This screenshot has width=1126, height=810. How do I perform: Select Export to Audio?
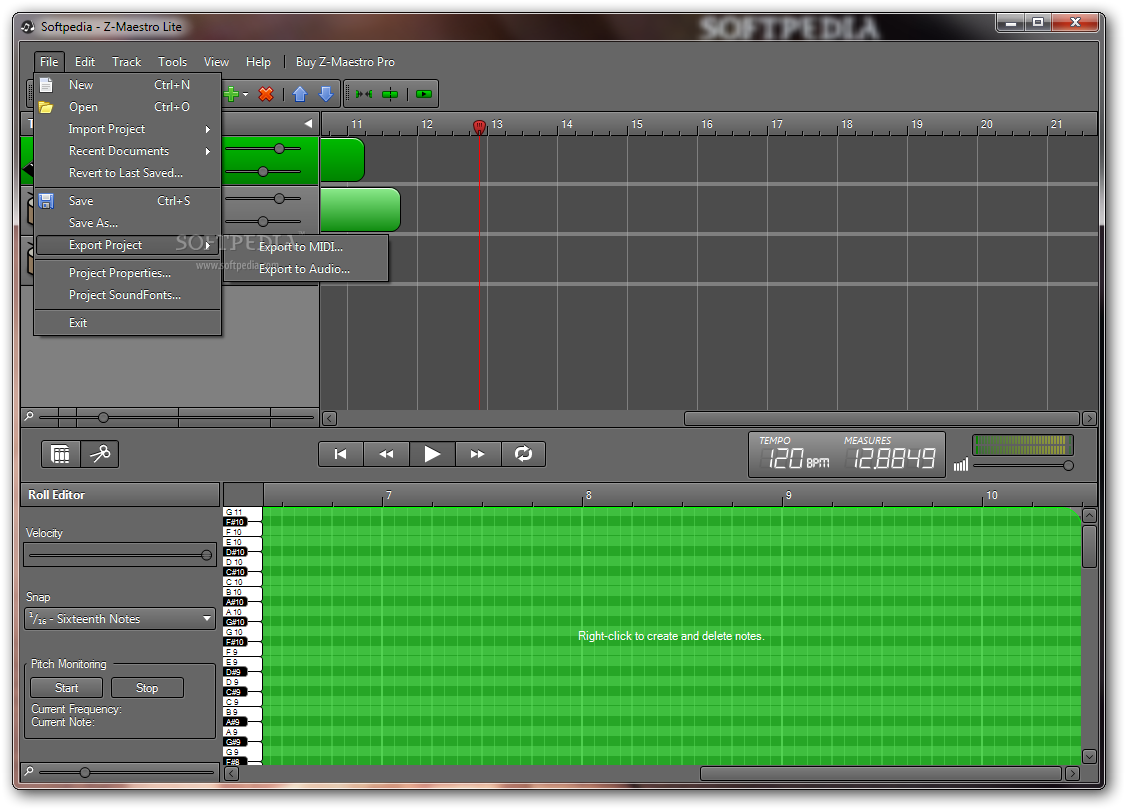[x=306, y=269]
